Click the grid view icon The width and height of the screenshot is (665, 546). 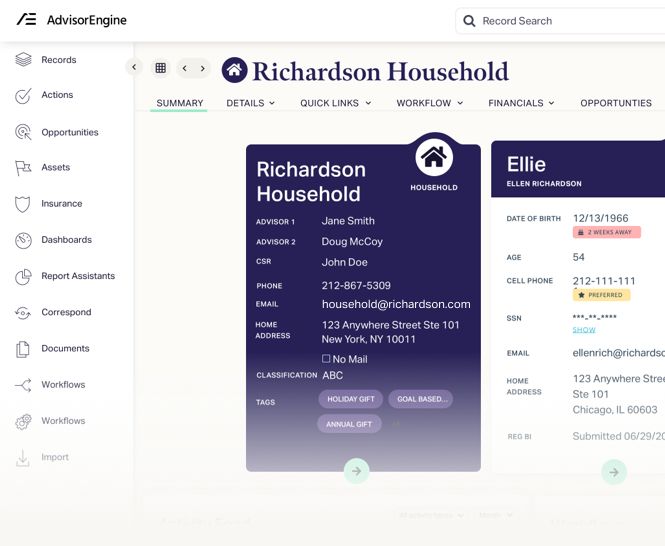tap(161, 68)
